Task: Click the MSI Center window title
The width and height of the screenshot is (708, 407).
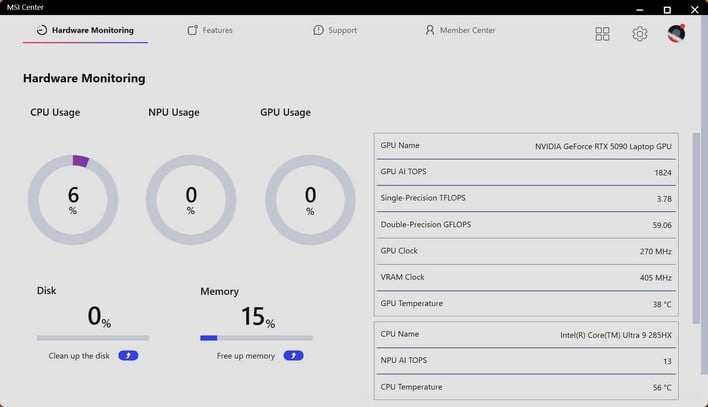Action: [25, 7]
